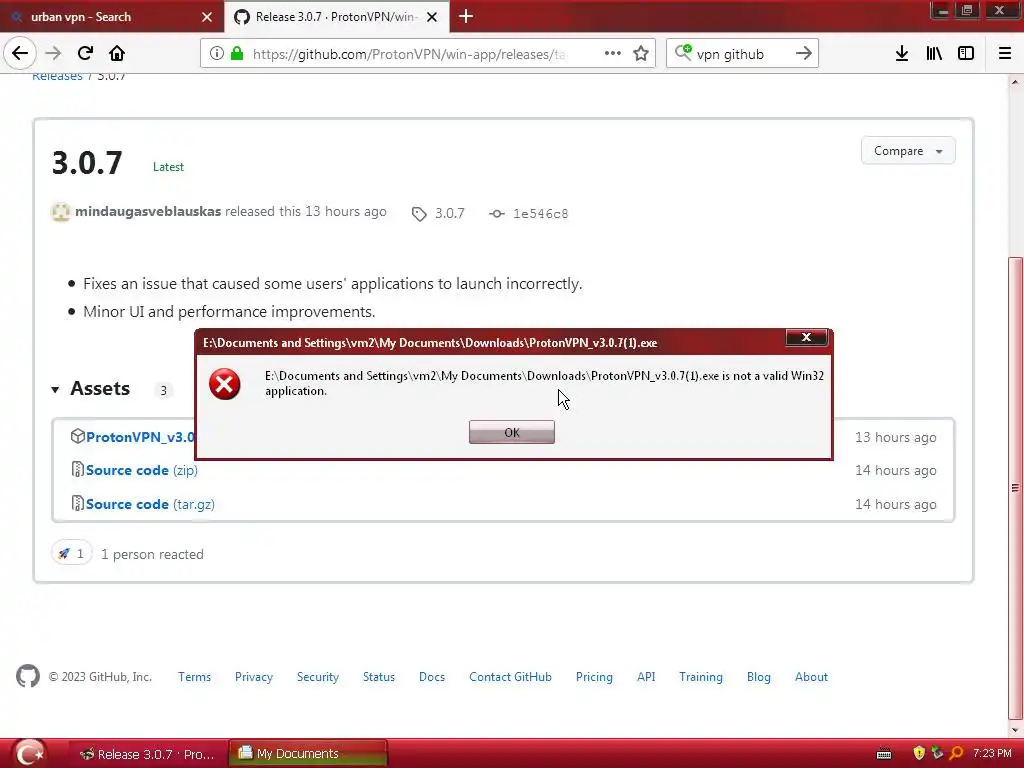1024x768 pixels.
Task: Click the GitHub logo in the footer
Action: click(28, 677)
